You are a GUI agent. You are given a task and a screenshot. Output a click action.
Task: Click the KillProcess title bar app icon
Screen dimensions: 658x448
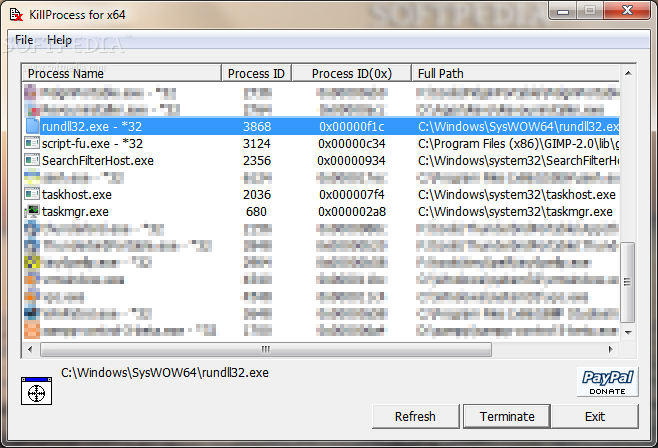[x=16, y=15]
